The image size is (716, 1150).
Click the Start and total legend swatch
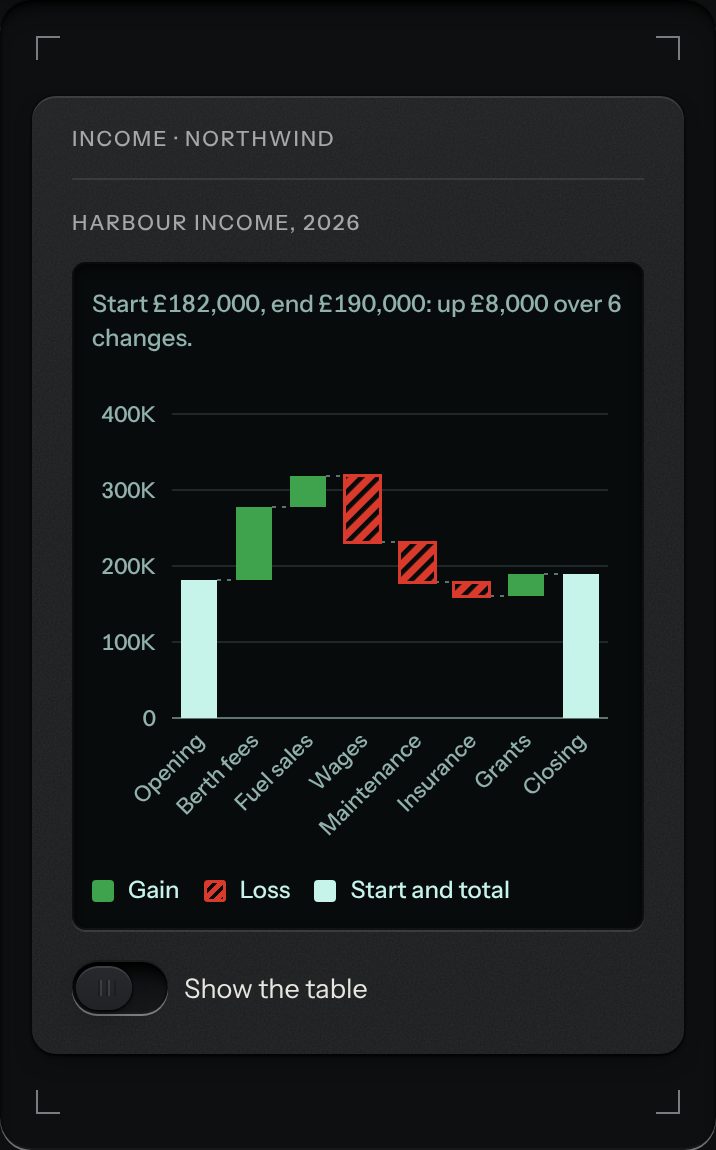pos(325,890)
